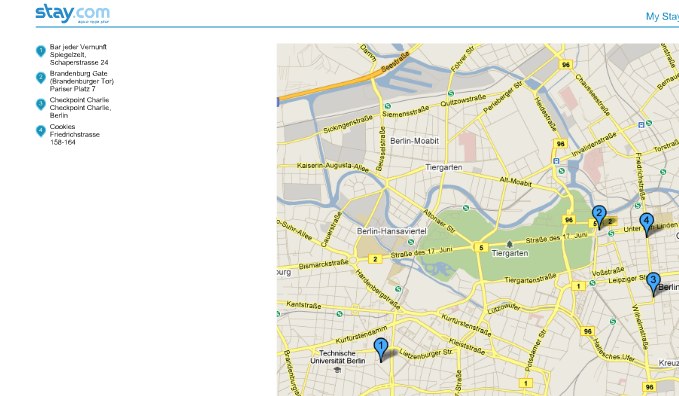
Task: Click map marker 4 on Unter den Linden
Action: [647, 225]
